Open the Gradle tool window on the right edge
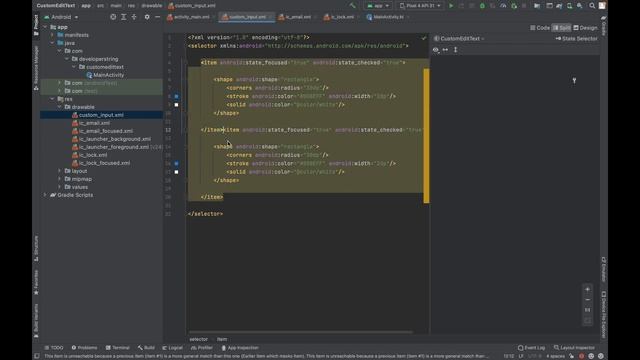This screenshot has width=640, height=360. 603,25
